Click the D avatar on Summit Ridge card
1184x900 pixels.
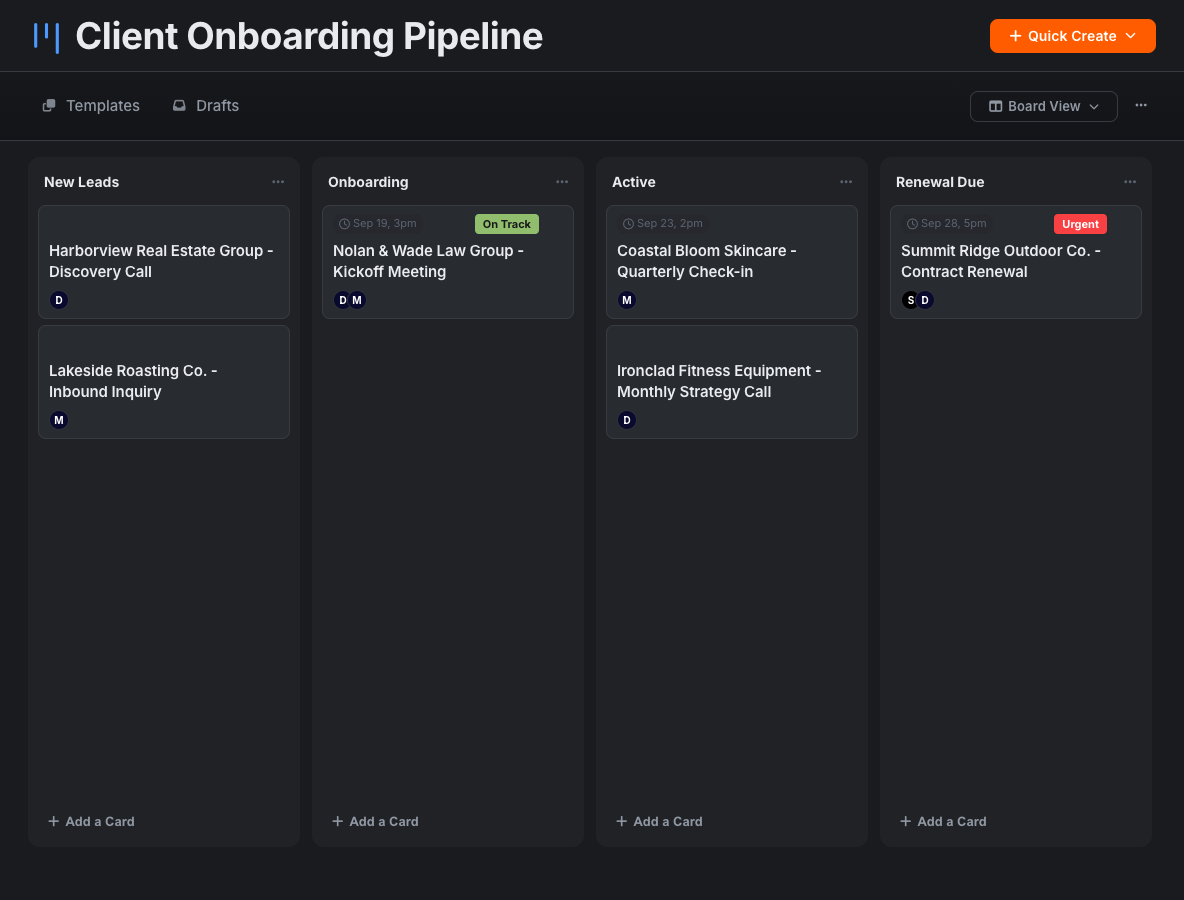pos(925,301)
